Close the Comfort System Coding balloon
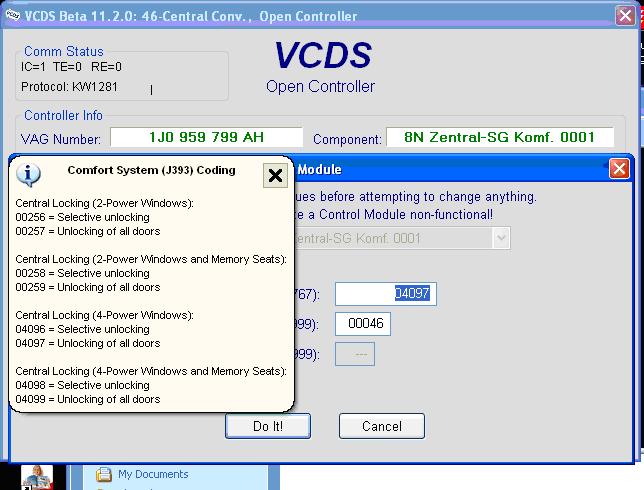644x490 pixels. [x=275, y=175]
